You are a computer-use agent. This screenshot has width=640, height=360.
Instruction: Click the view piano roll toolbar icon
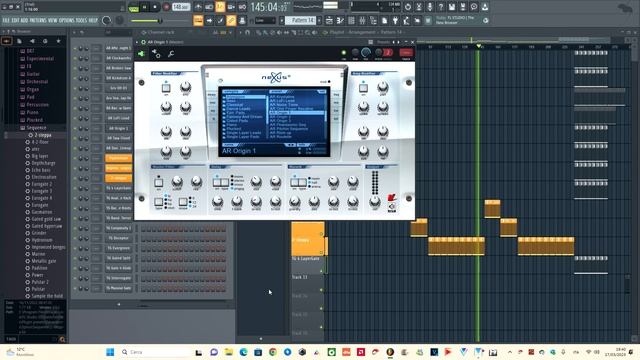tap(340, 20)
